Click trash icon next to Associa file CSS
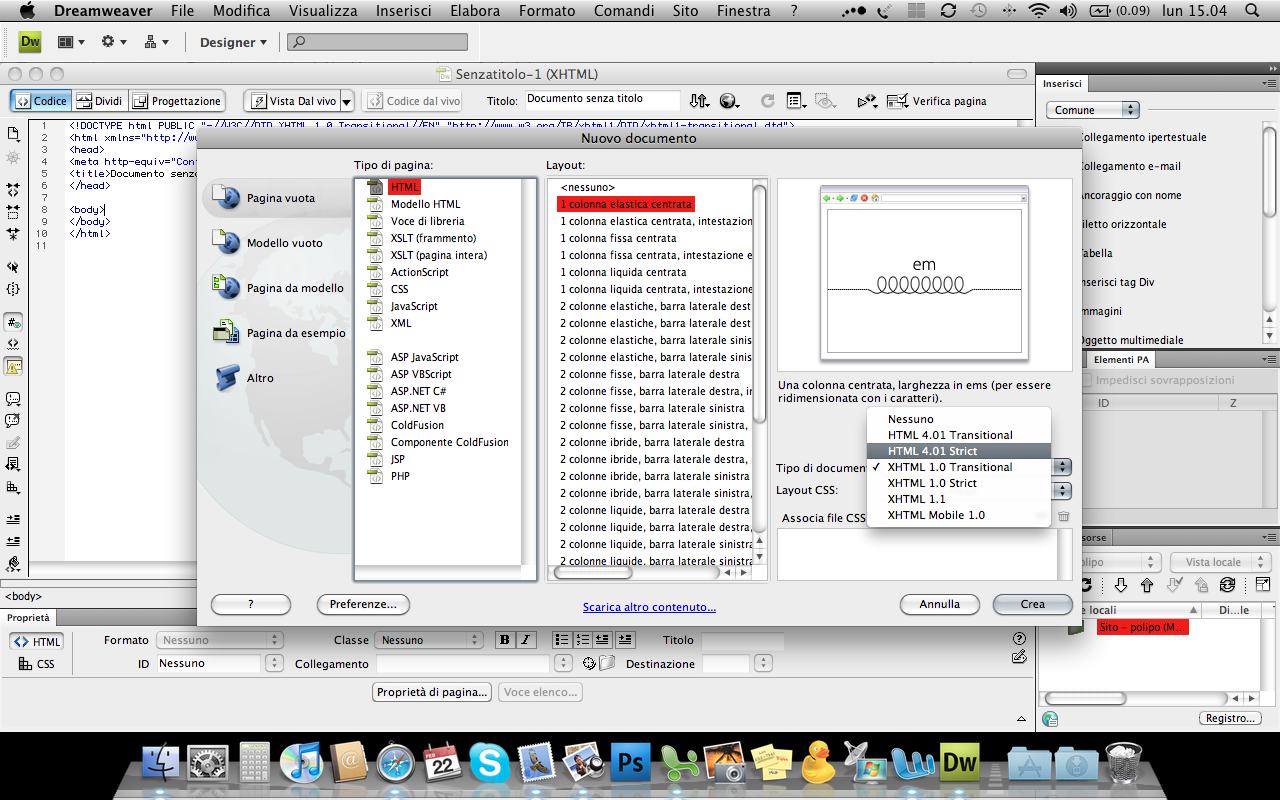Viewport: 1280px width, 800px height. coord(1063,516)
